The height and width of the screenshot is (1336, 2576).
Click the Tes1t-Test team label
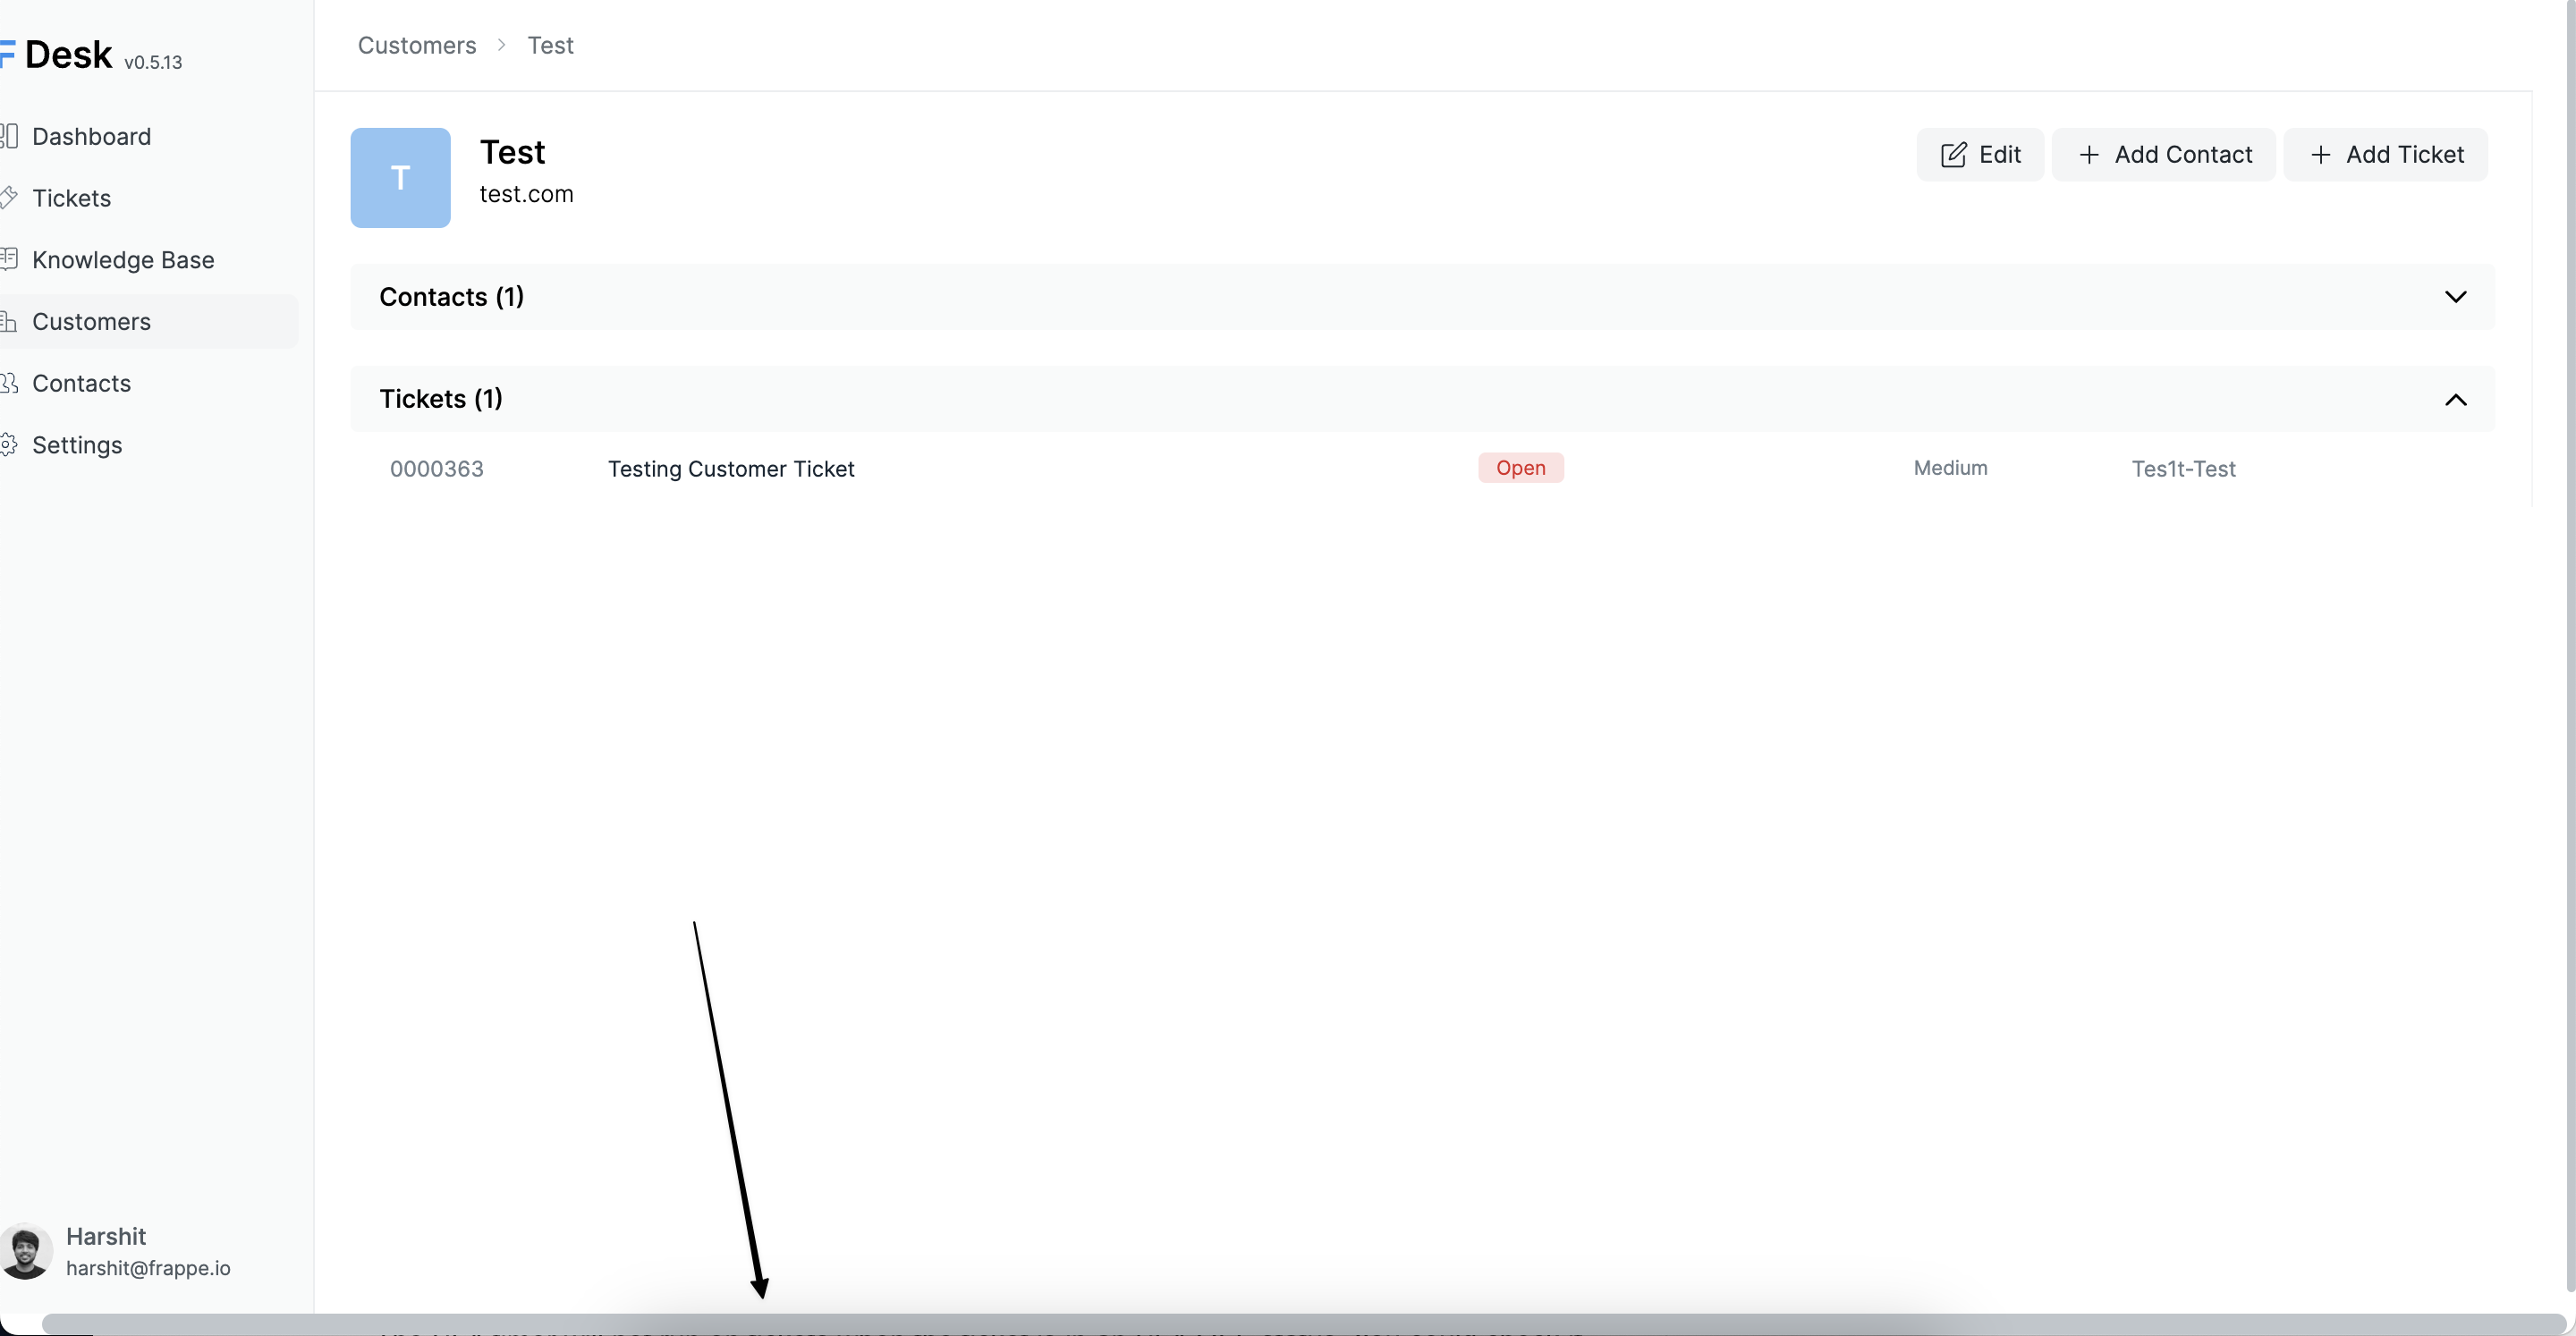pos(2184,468)
